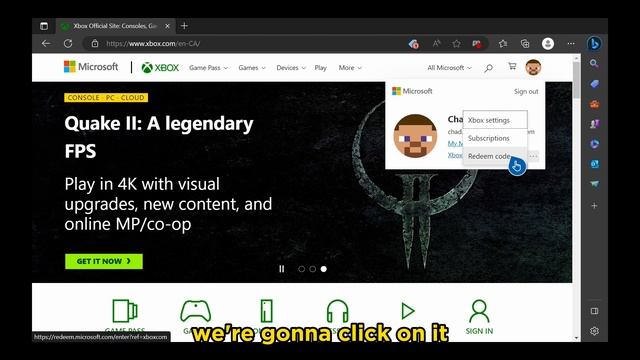Image resolution: width=640 pixels, height=360 pixels.
Task: Open the Favorites list icon
Action: 503,43
